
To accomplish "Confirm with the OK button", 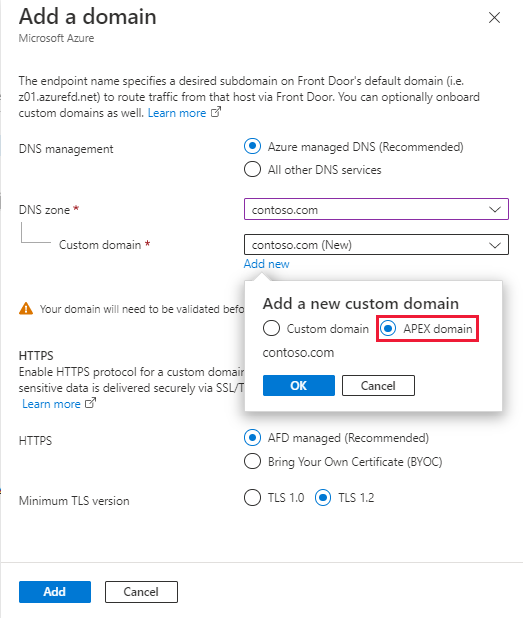I will coord(299,385).
